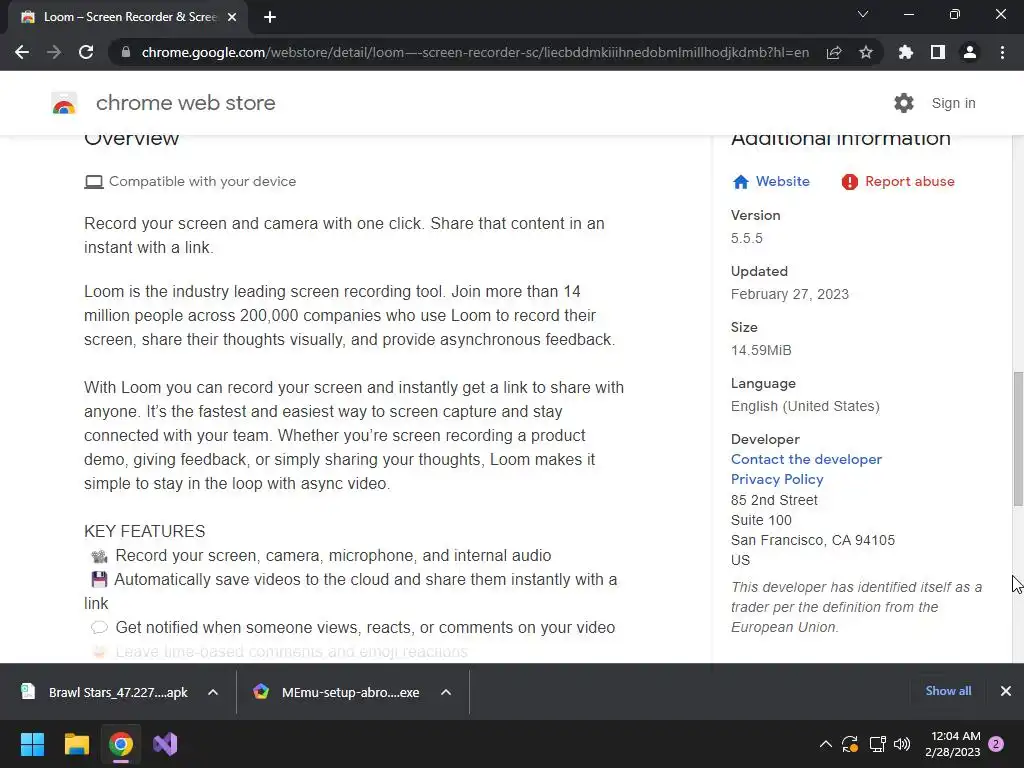Image resolution: width=1024 pixels, height=768 pixels.
Task: Click the chrome web store title
Action: (185, 103)
